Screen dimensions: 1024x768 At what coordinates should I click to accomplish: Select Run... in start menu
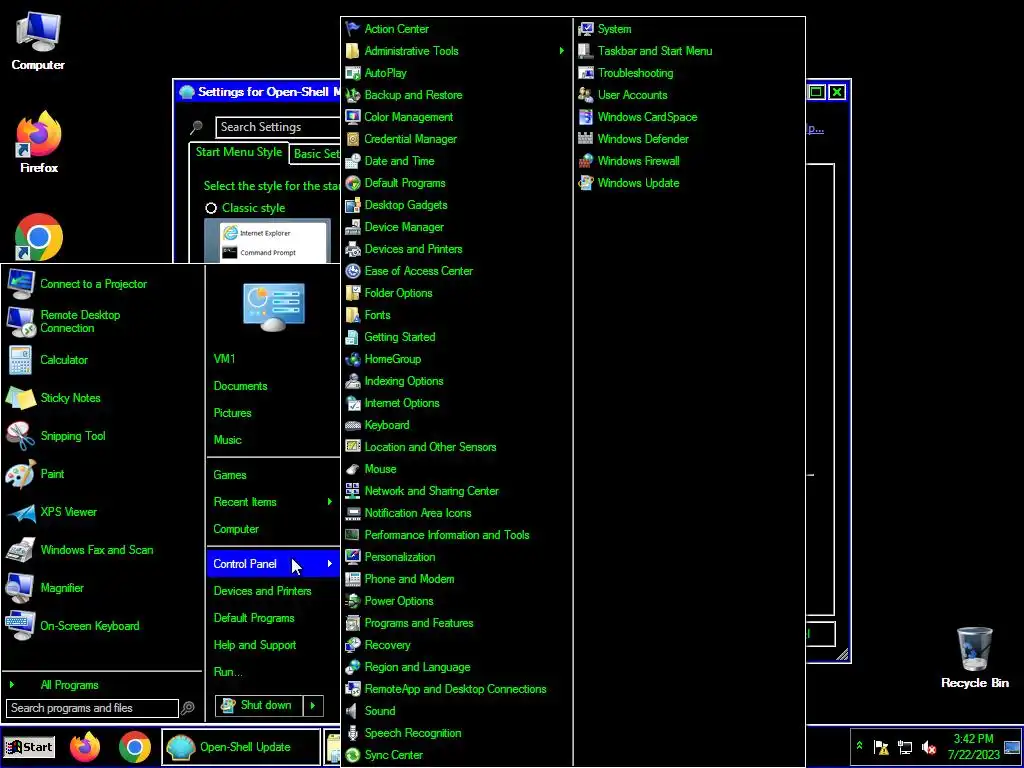point(228,671)
